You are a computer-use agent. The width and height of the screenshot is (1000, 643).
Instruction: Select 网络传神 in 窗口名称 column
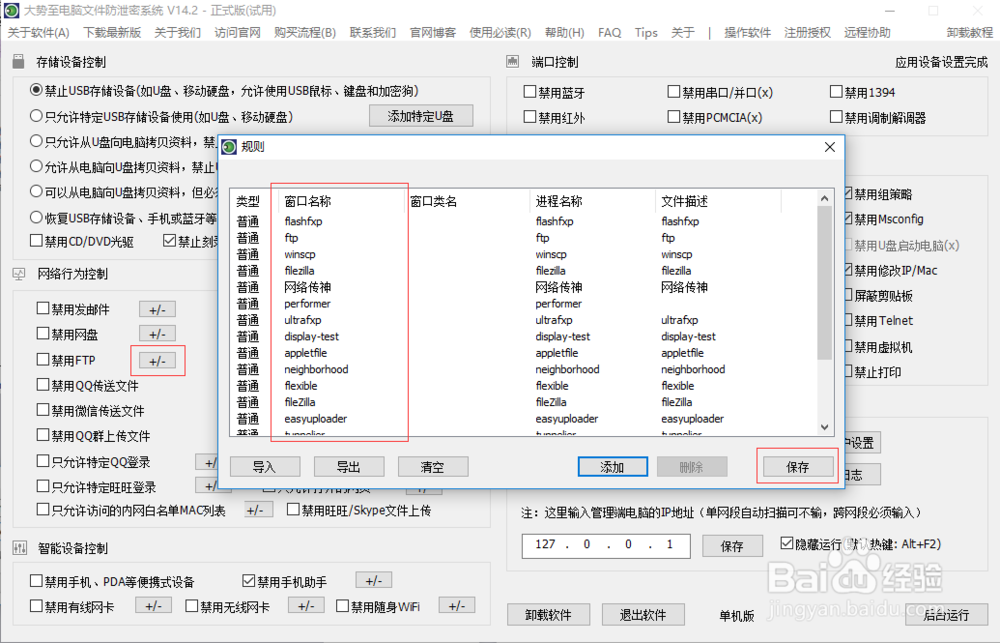(307, 287)
